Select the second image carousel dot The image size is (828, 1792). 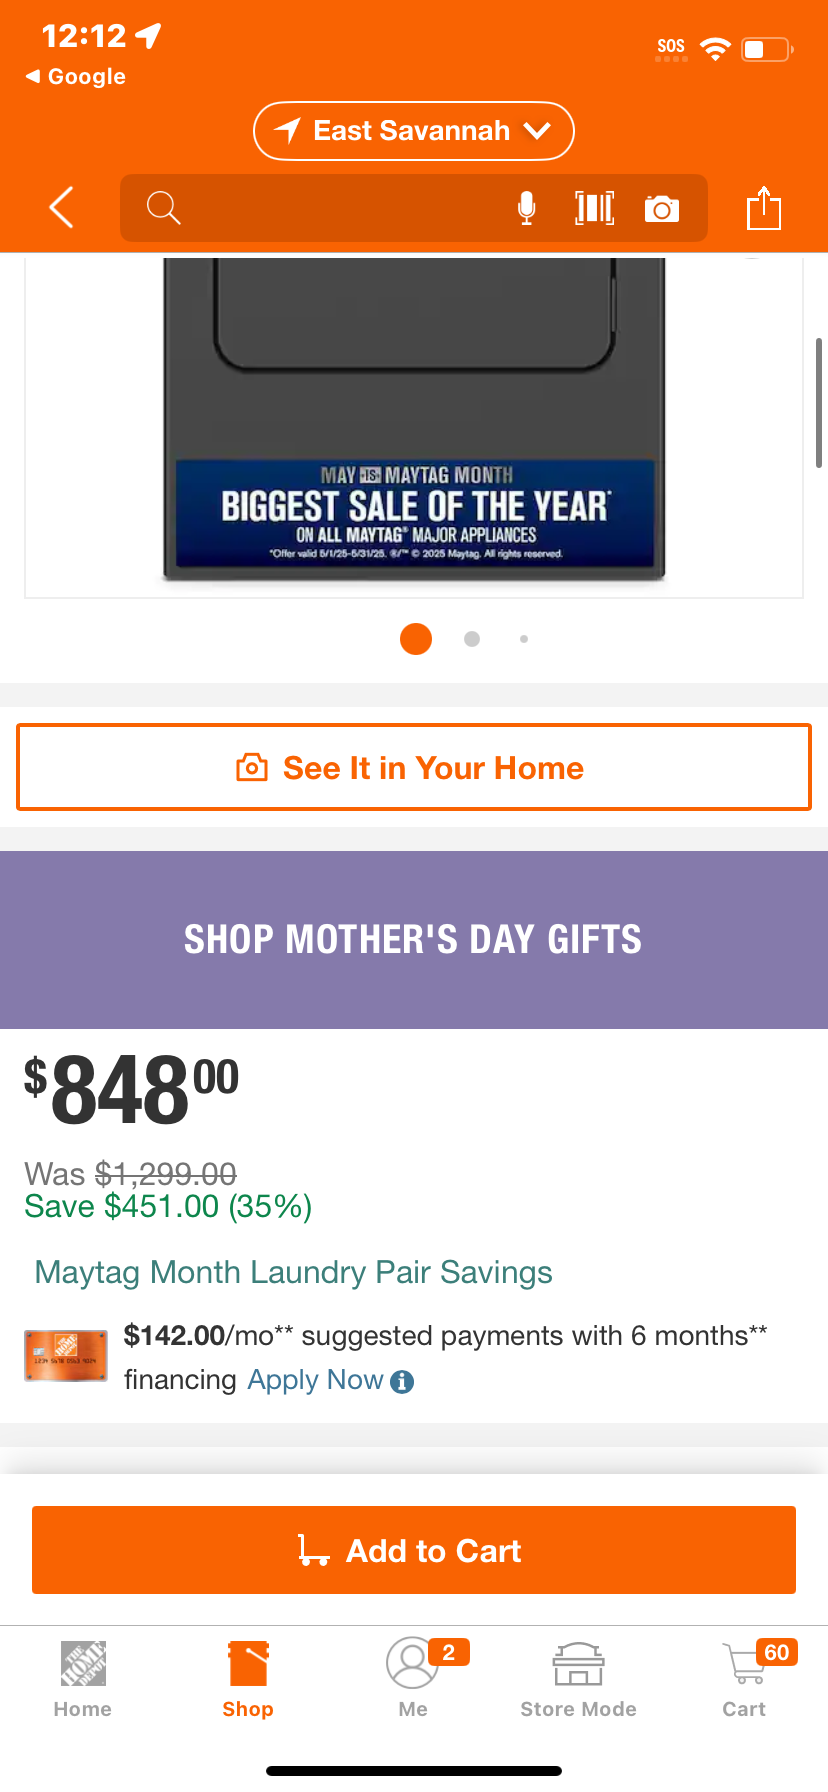472,639
